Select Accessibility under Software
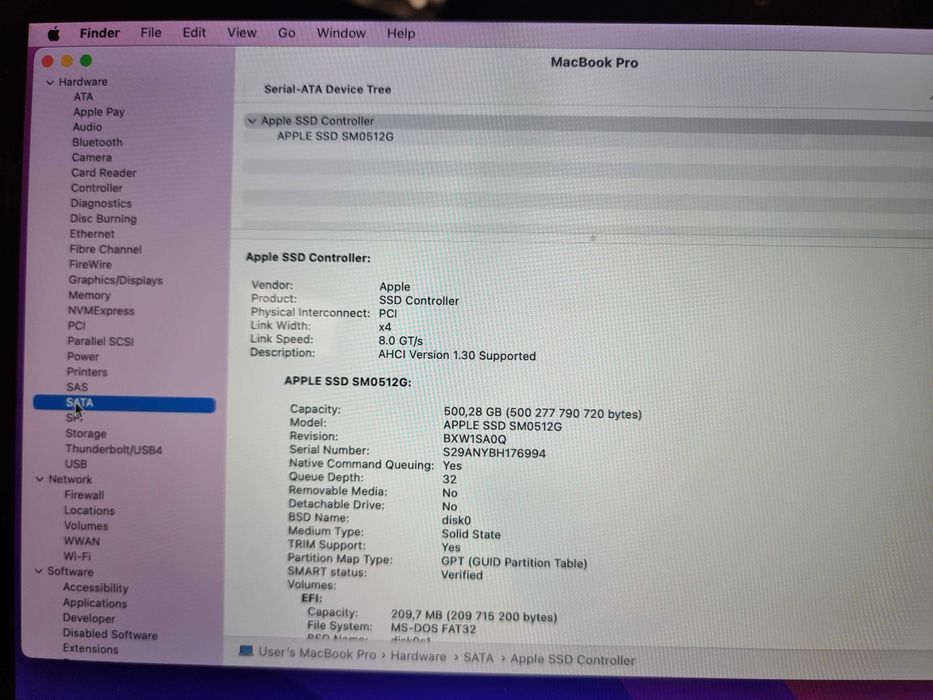The image size is (933, 700). coord(95,588)
